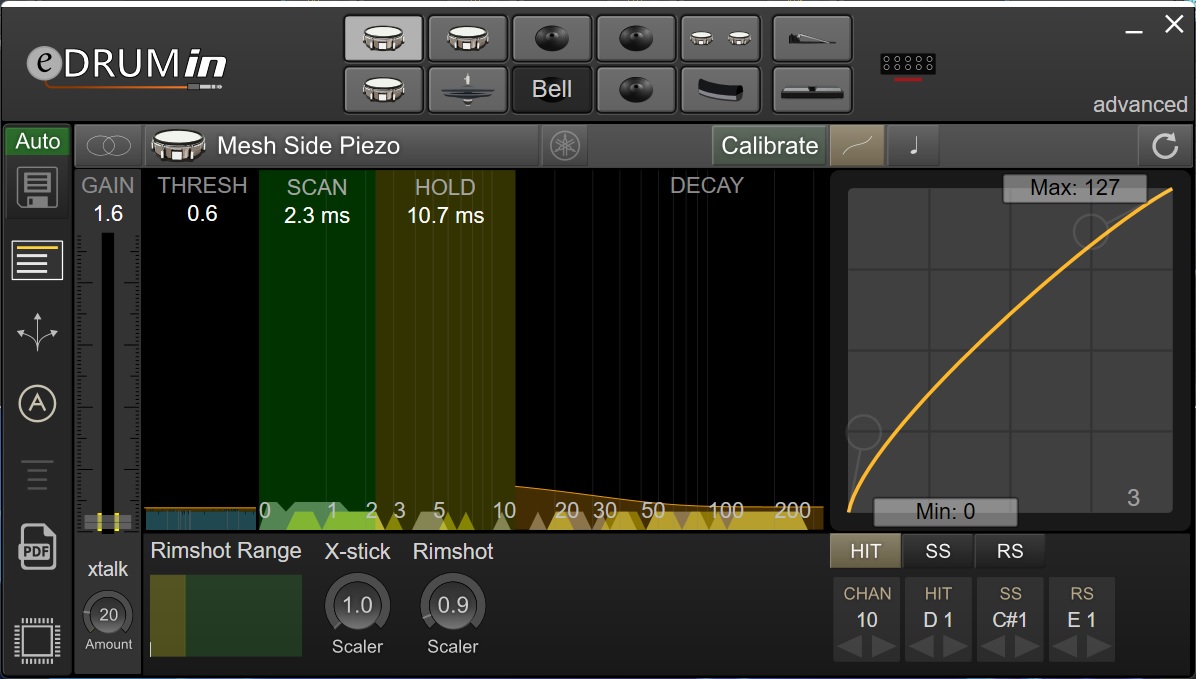Open the Mesh Side Piezo pad type selector
Viewport: 1196px width, 679px height.
342,146
